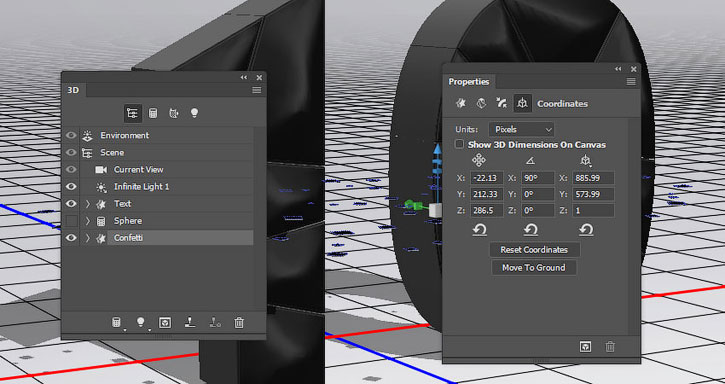Click the X position field showing -22.13
Viewport: 725px width, 384px height.
pos(487,178)
